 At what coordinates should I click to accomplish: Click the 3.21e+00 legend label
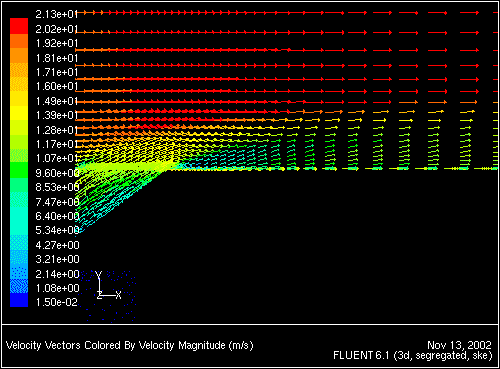pyautogui.click(x=57, y=259)
